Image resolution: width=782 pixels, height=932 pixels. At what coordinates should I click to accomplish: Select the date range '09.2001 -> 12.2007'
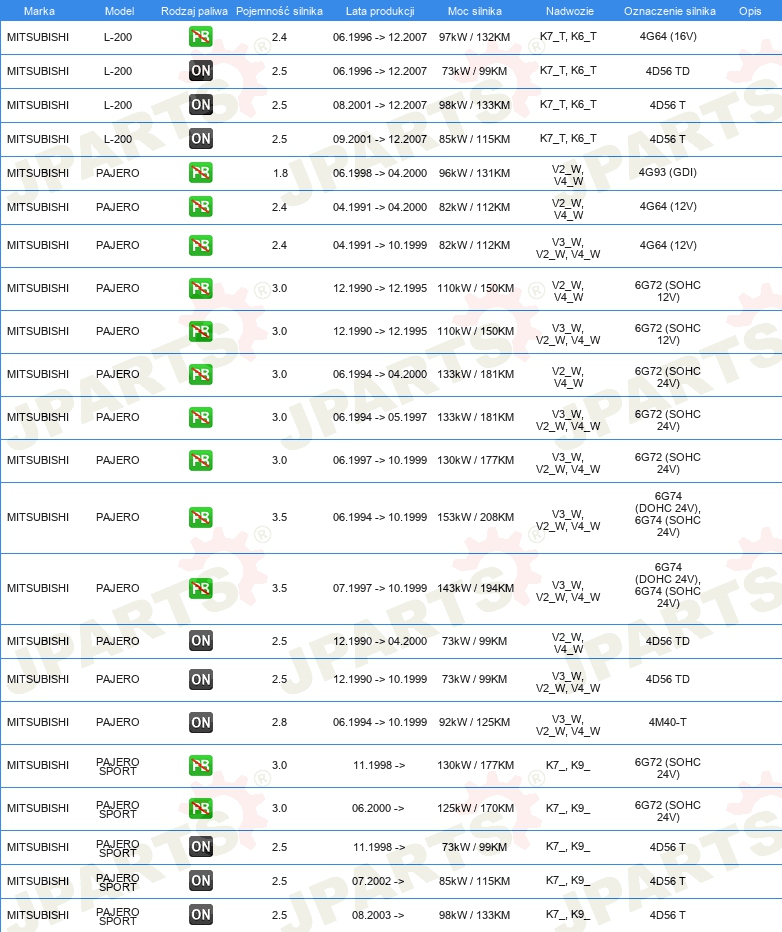point(380,139)
